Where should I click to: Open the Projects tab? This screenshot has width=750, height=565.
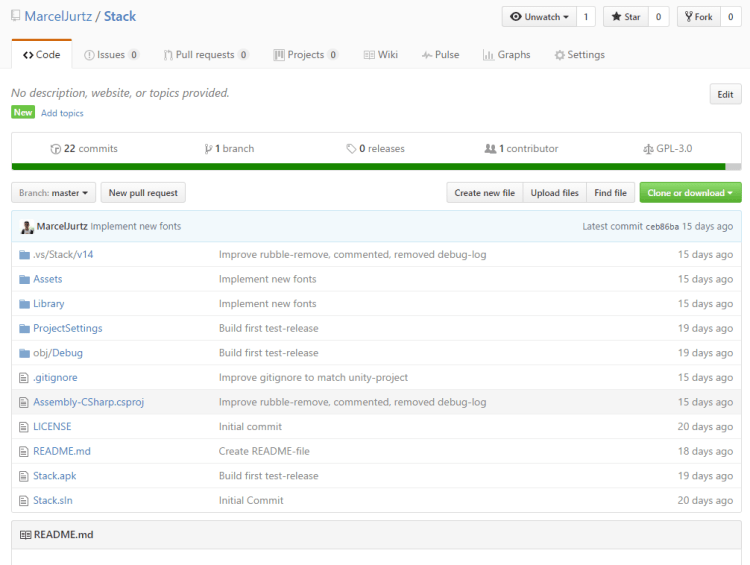point(306,55)
